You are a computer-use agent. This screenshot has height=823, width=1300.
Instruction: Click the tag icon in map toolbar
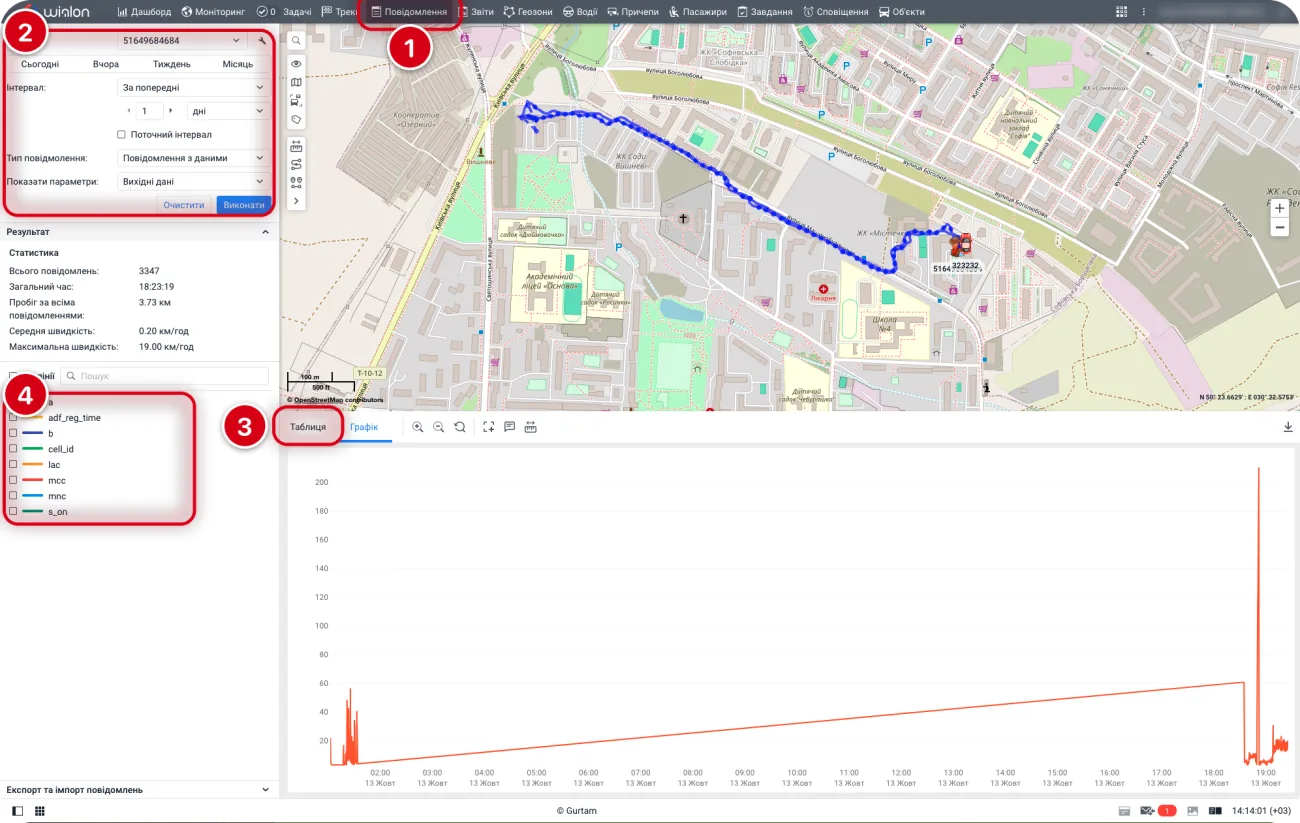(x=296, y=119)
